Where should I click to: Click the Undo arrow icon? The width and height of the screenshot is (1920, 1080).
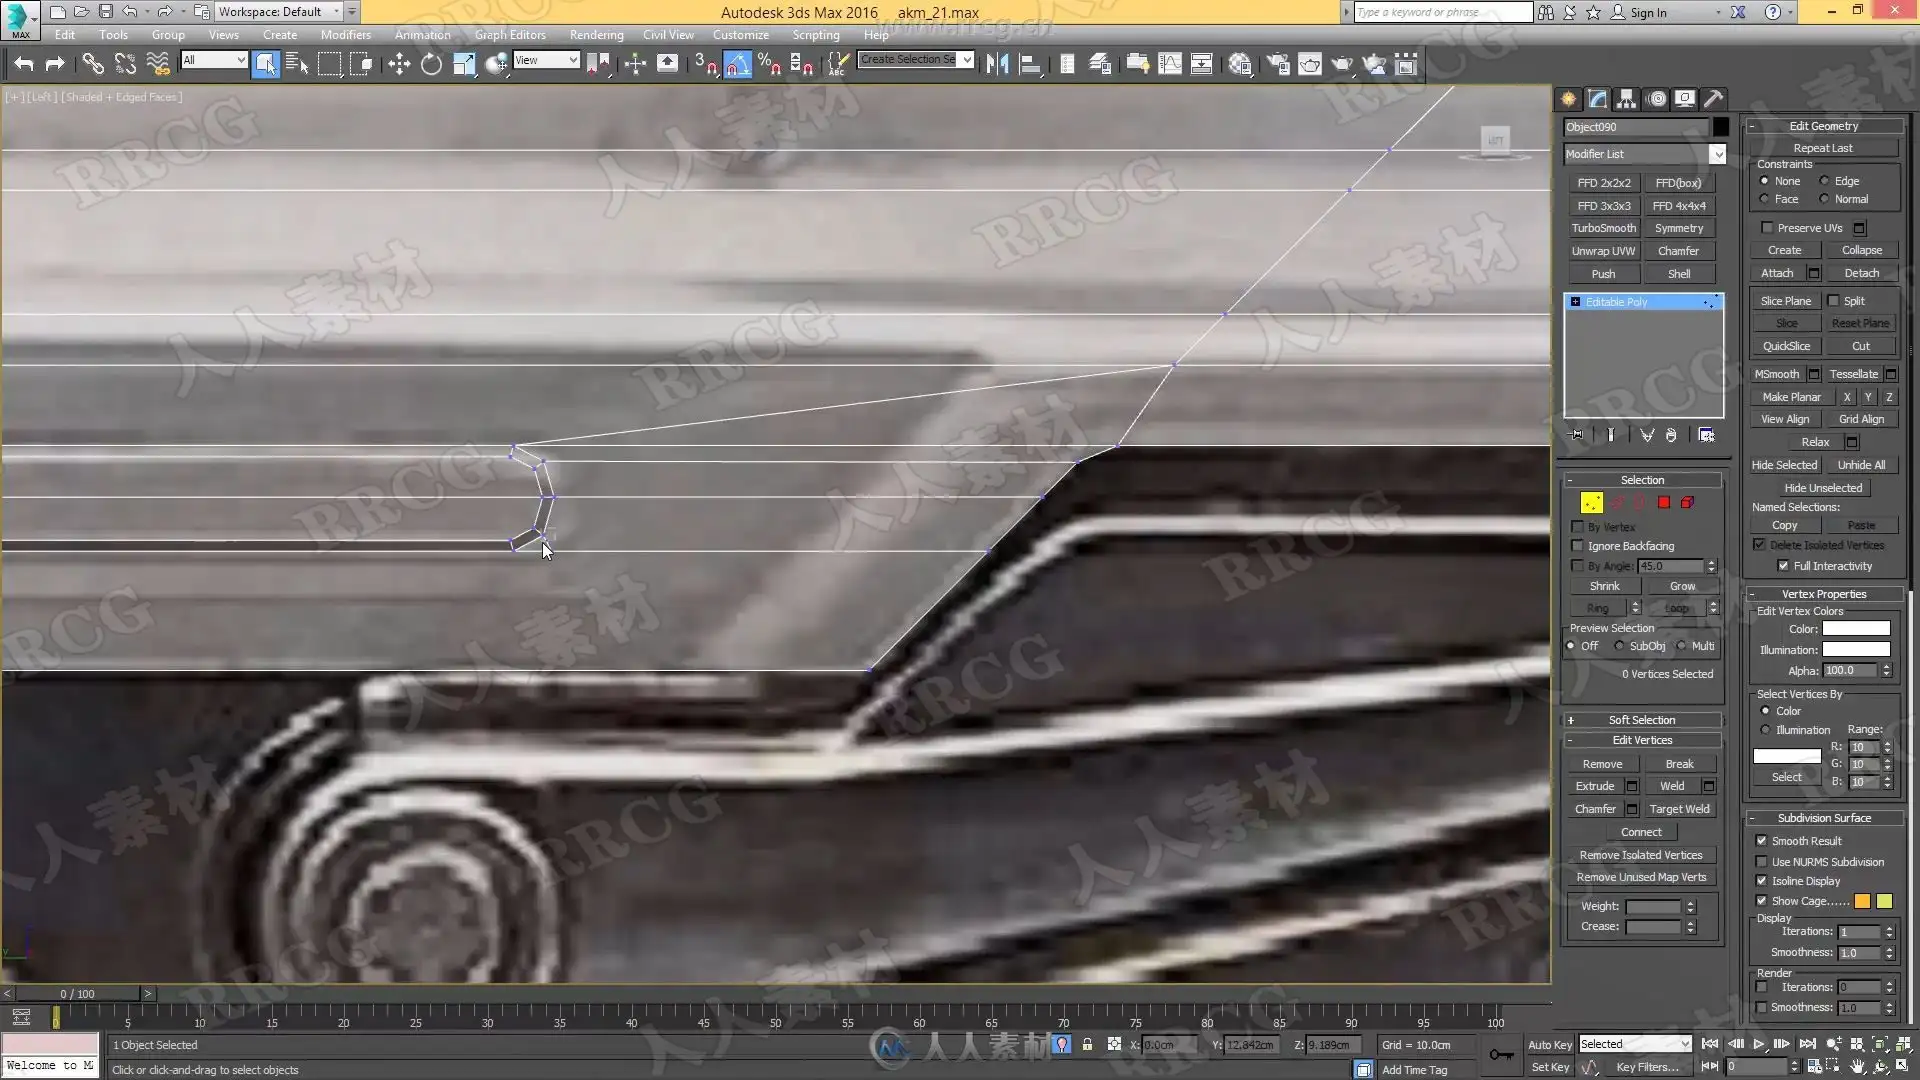click(x=24, y=65)
